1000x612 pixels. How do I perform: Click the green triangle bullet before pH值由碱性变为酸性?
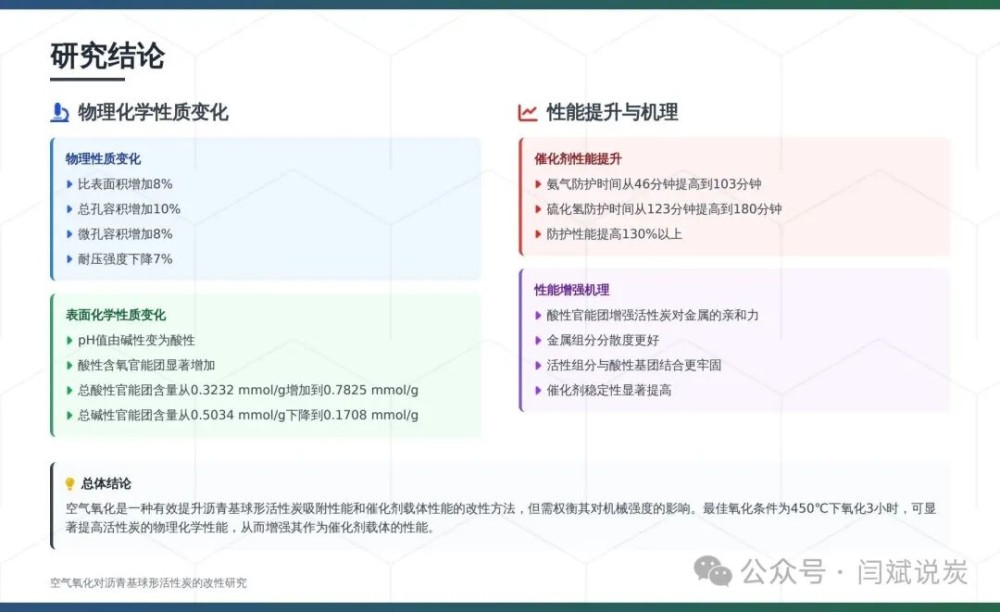point(69,340)
